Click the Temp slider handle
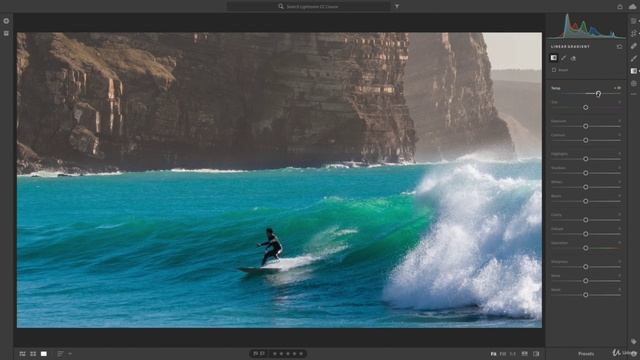This screenshot has height=360, width=640. click(x=598, y=94)
